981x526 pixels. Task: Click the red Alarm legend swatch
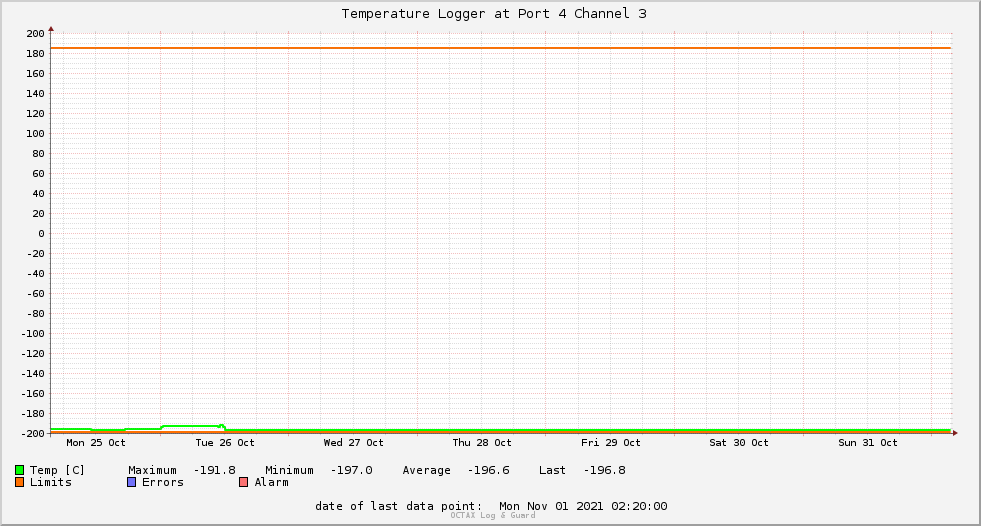[x=243, y=482]
